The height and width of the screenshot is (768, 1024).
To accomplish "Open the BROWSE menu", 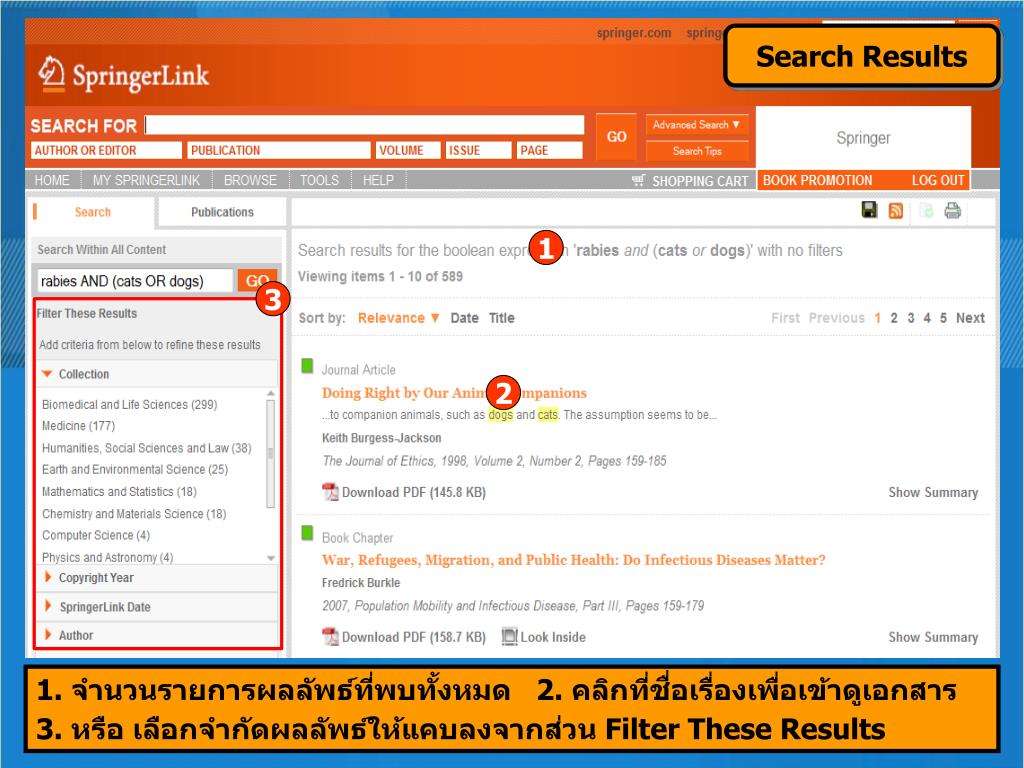I will [250, 180].
